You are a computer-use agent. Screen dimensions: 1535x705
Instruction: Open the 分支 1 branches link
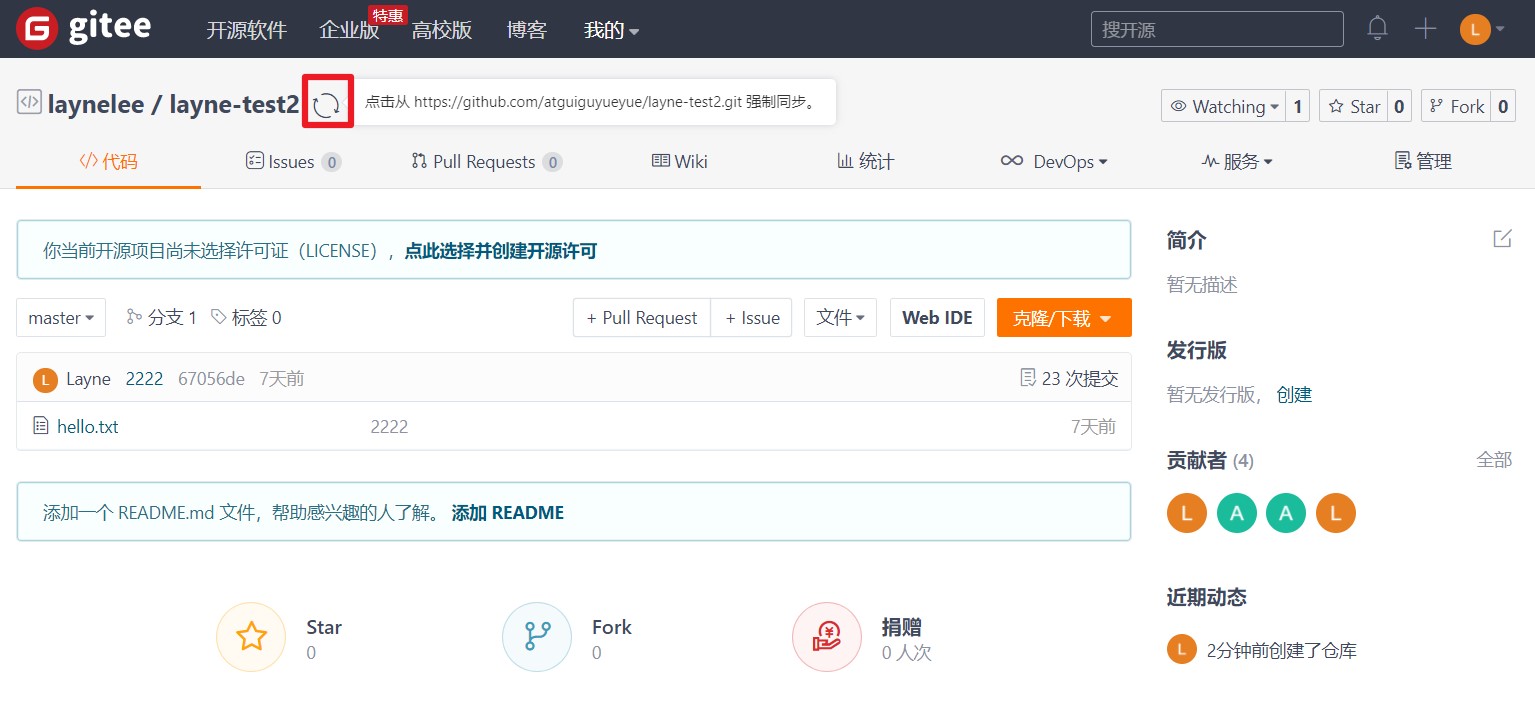[161, 317]
